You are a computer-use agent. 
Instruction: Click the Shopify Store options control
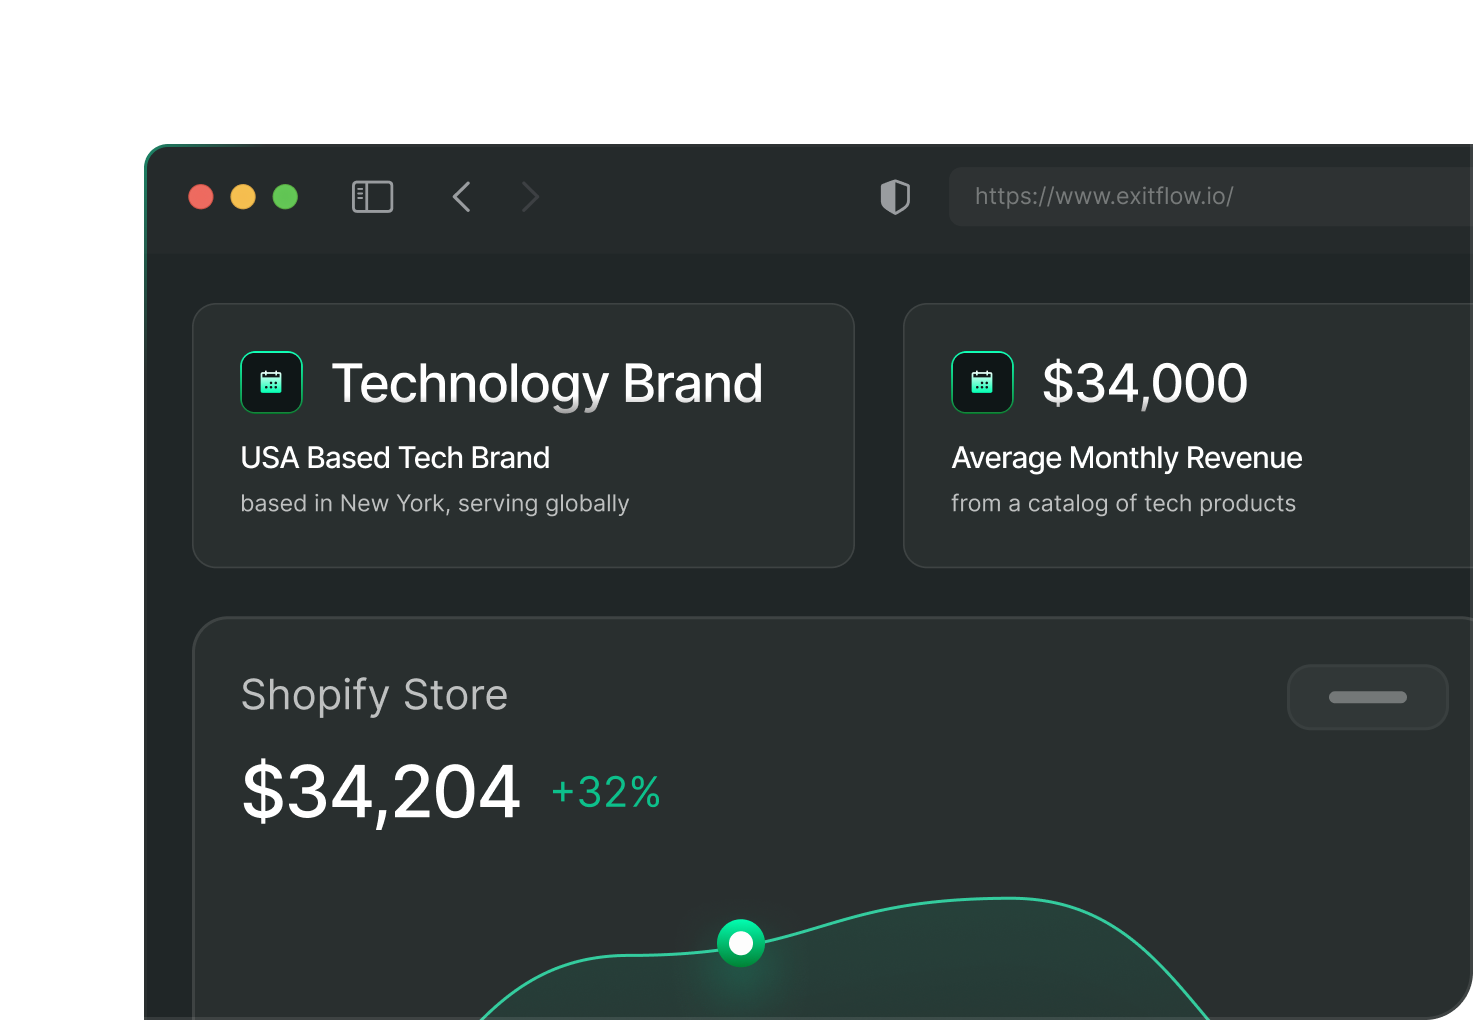pyautogui.click(x=1367, y=697)
